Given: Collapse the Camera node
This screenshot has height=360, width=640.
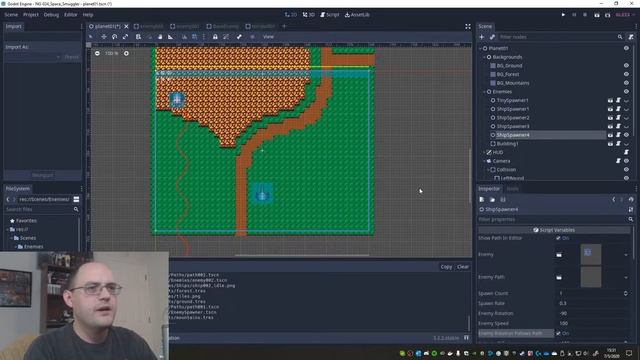Looking at the screenshot, I should pos(484,161).
